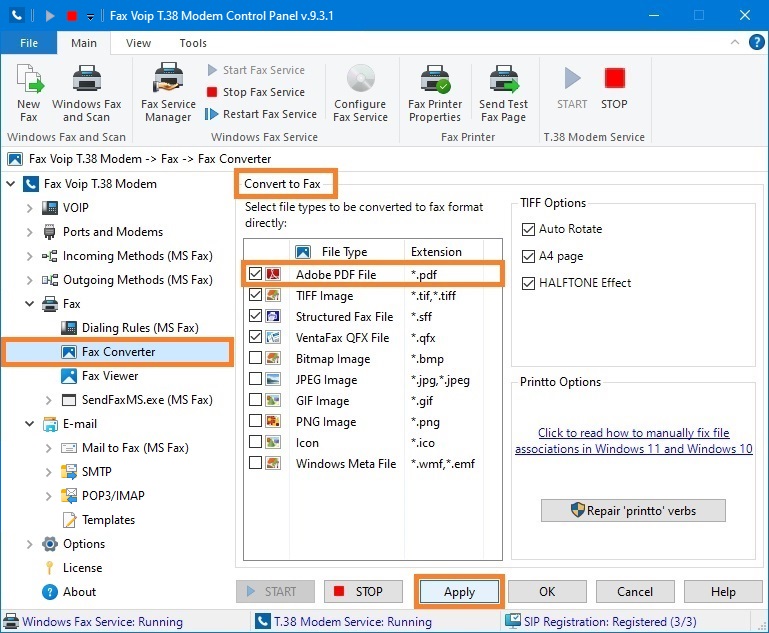Click the Apply button
Screen dimensions: 769x633
[460, 592]
